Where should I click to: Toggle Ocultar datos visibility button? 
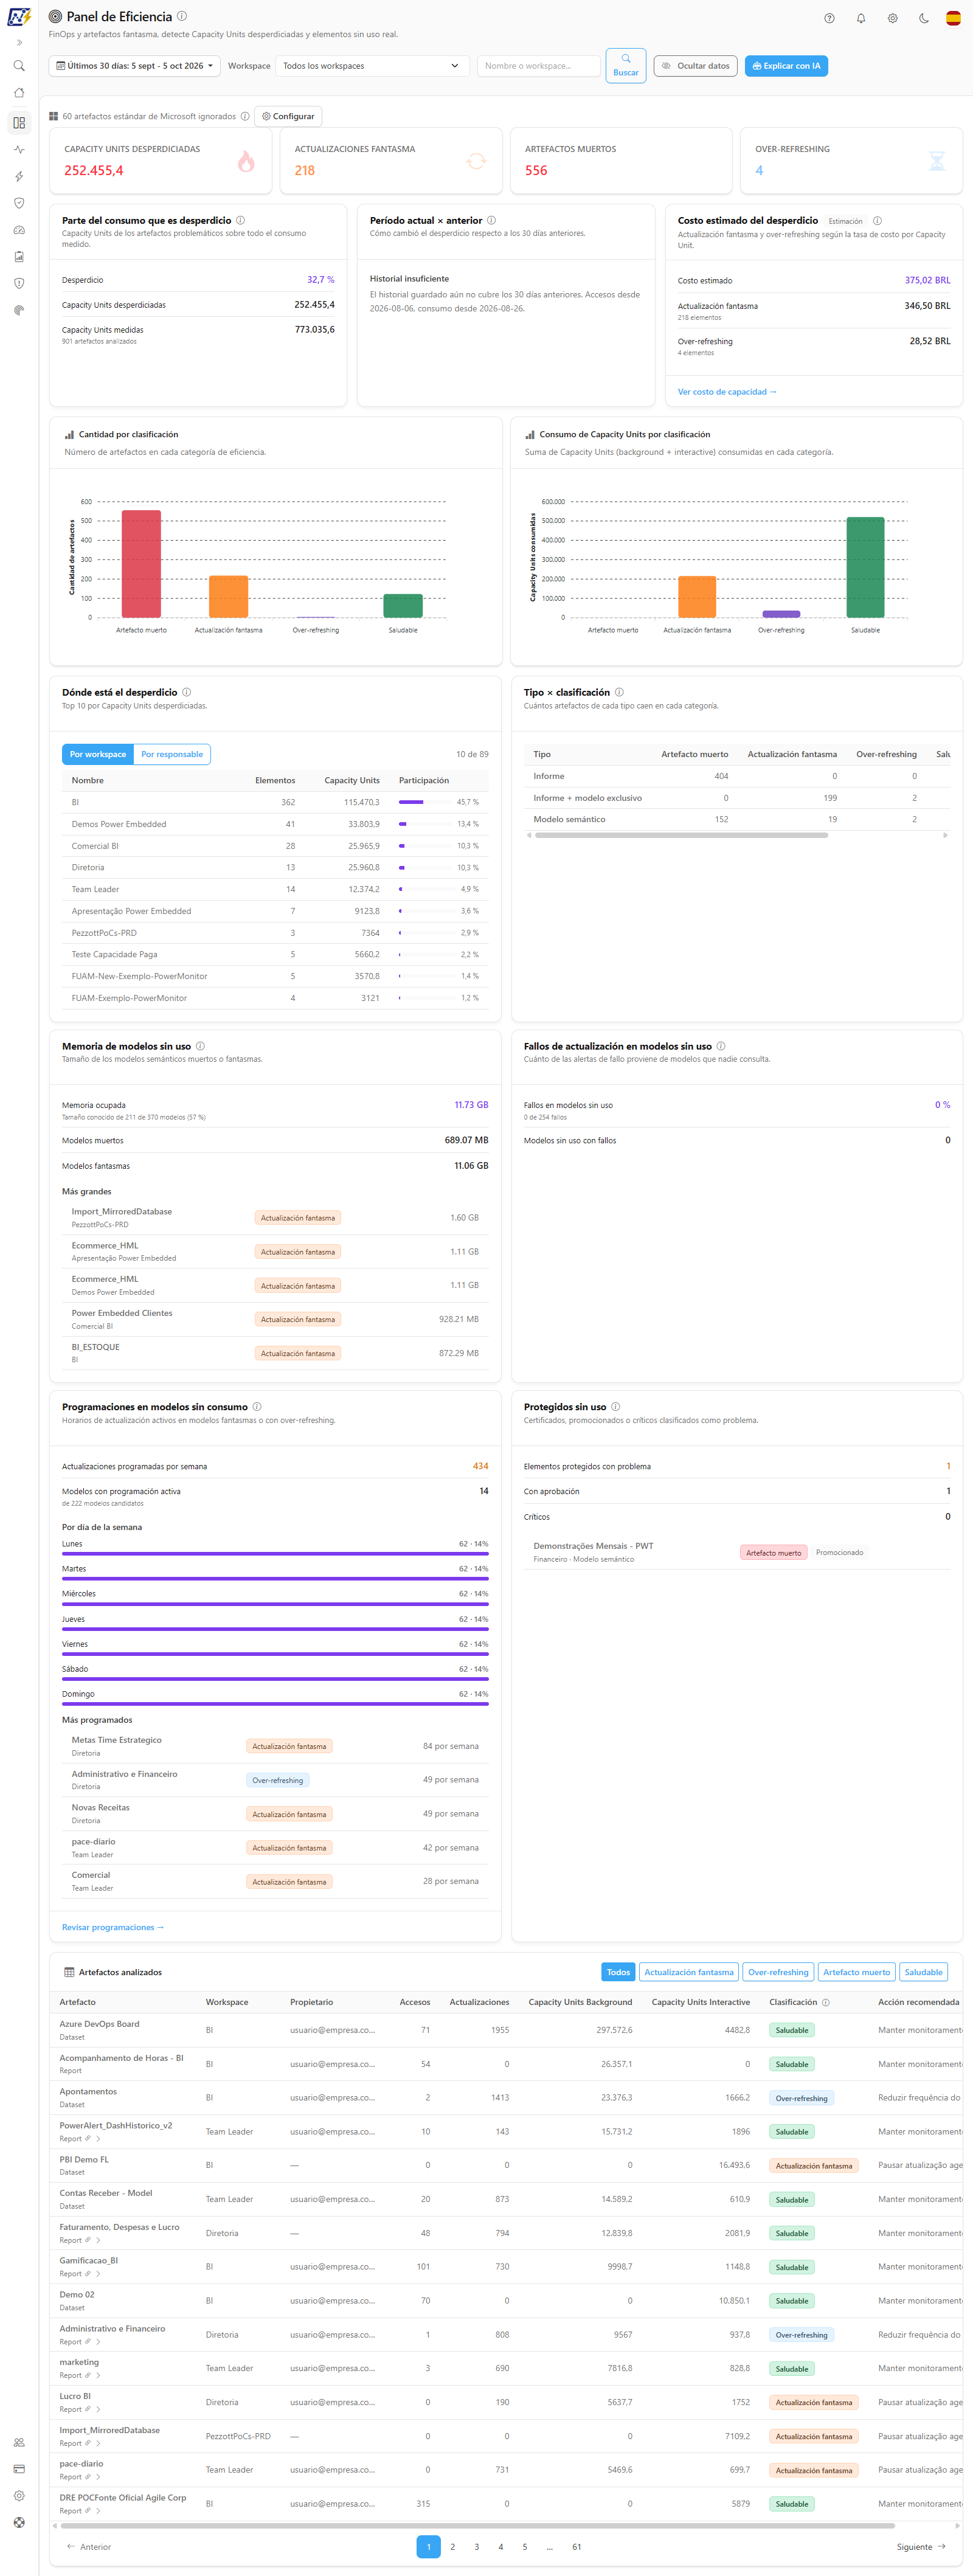tap(696, 66)
